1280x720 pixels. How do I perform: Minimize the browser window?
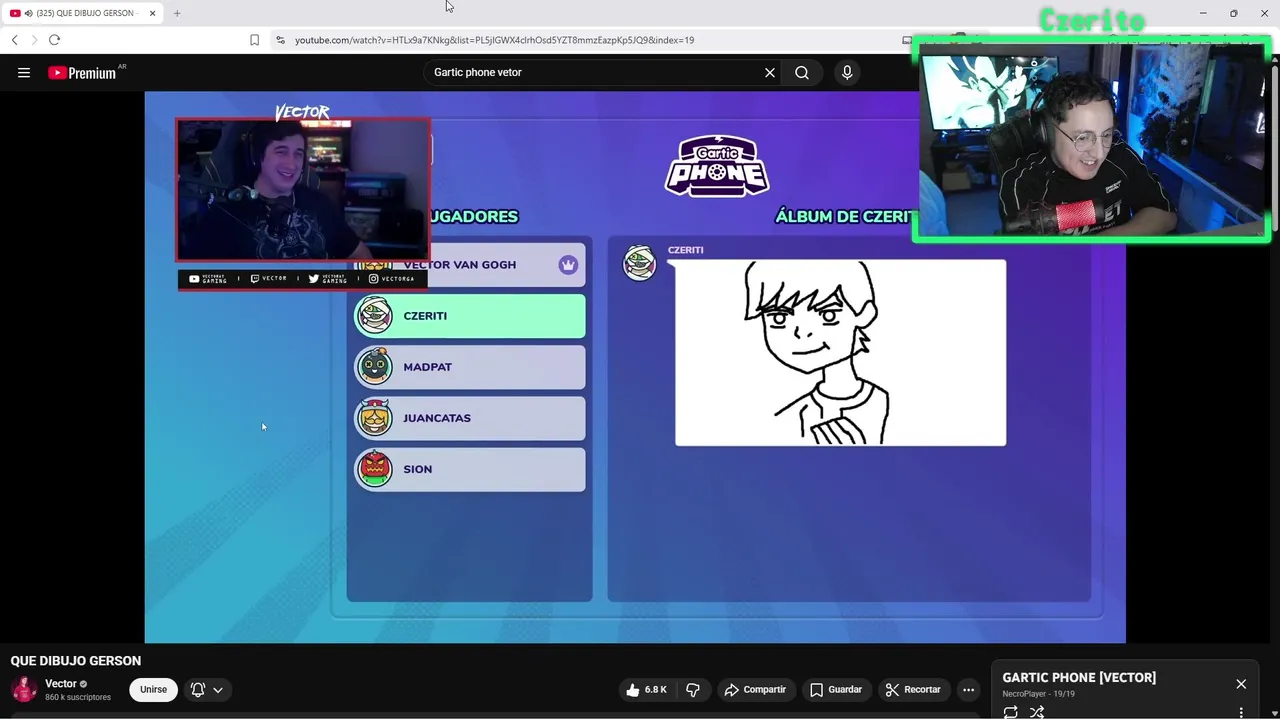coord(1203,13)
